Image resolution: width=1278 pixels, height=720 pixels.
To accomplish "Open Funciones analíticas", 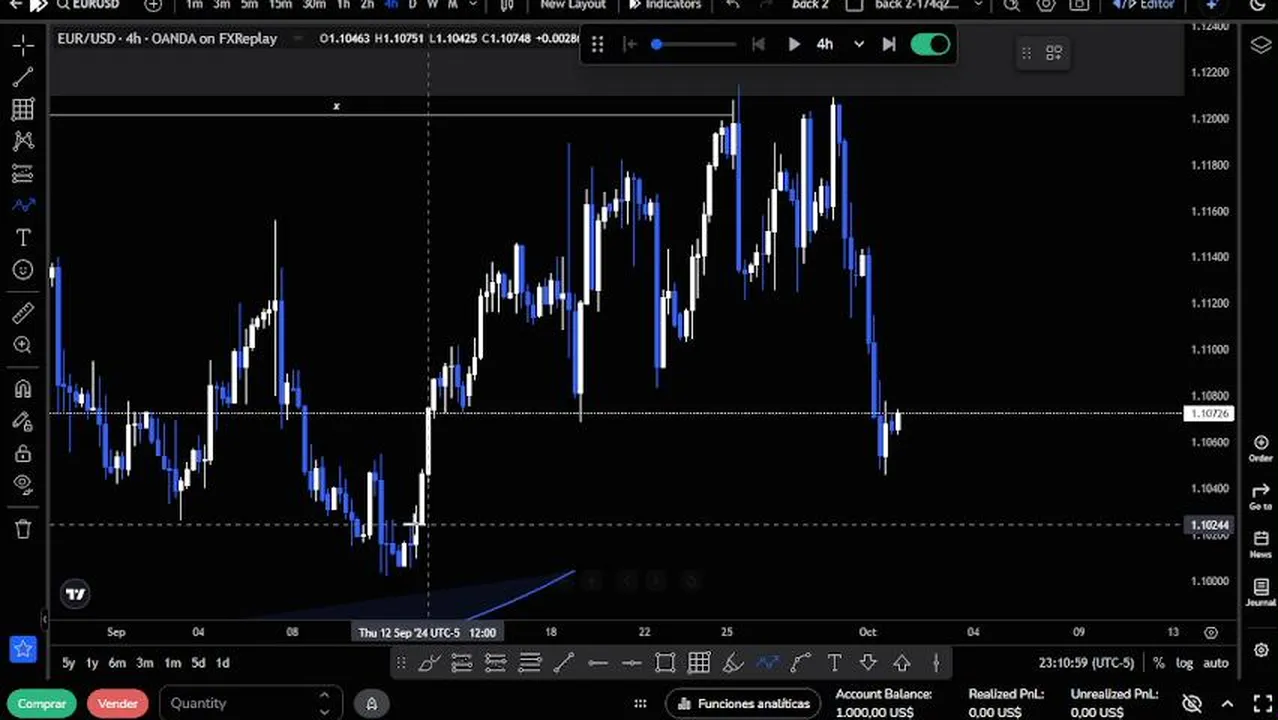I will tap(743, 703).
